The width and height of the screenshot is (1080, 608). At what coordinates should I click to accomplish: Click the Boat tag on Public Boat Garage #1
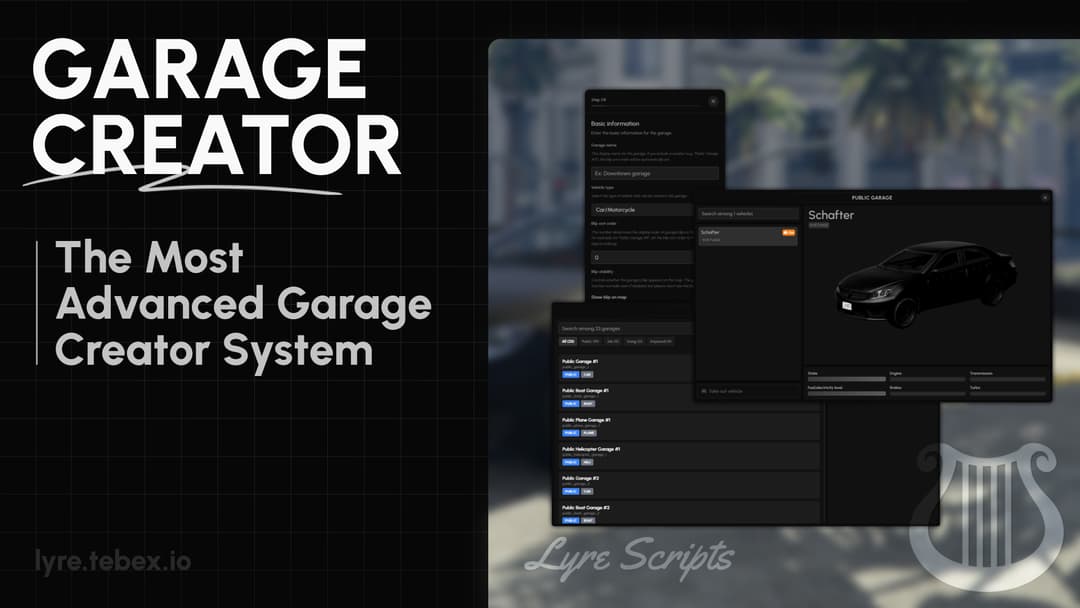pyautogui.click(x=588, y=403)
